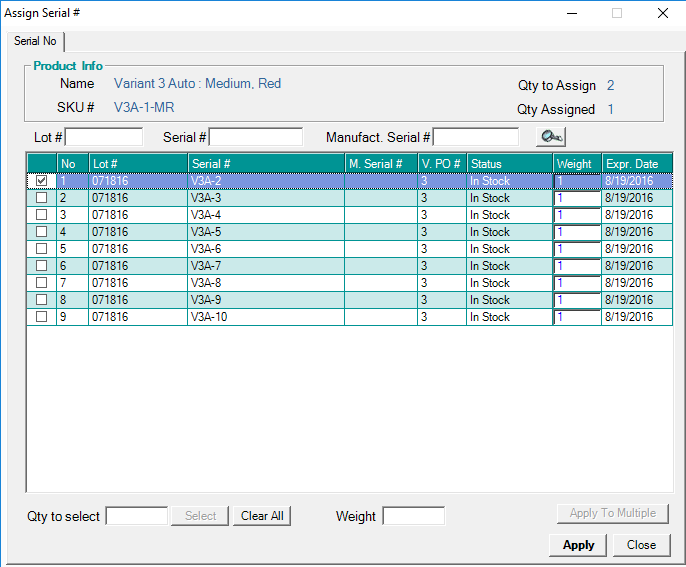Maximize the Assign Serial # window
Image resolution: width=686 pixels, height=567 pixels.
coord(617,13)
